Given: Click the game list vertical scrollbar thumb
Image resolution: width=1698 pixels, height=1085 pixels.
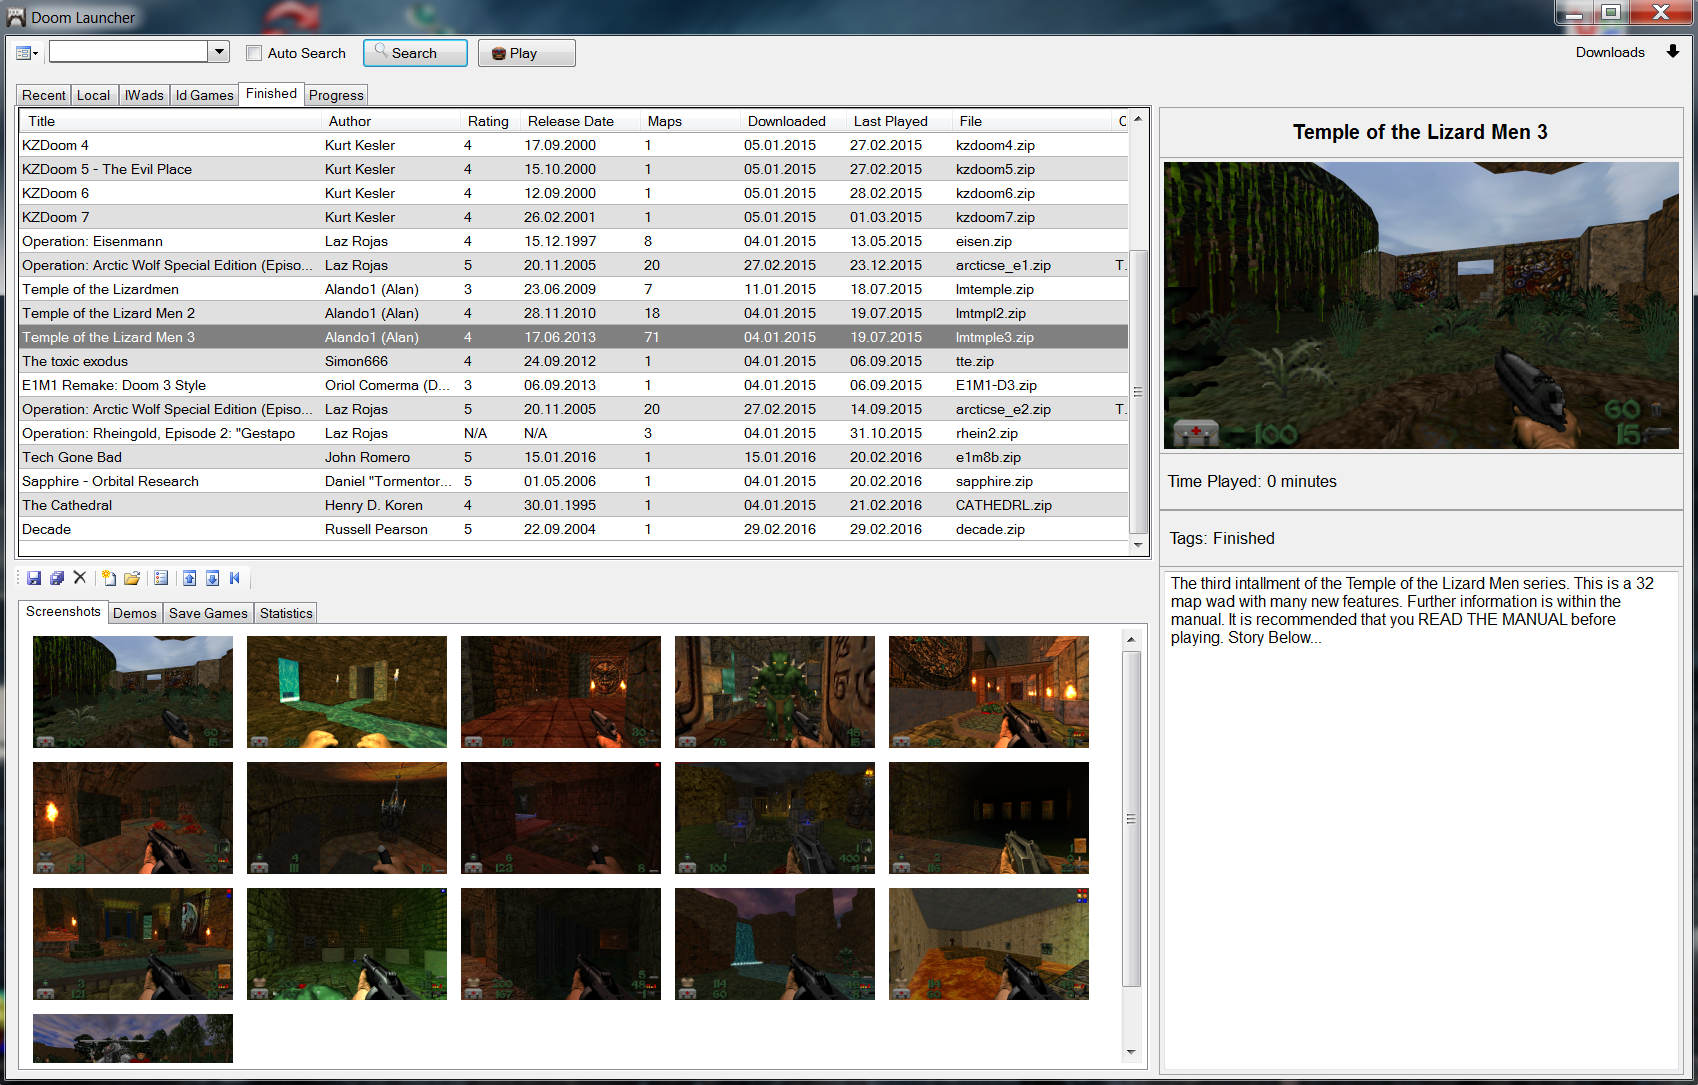Looking at the screenshot, I should pyautogui.click(x=1138, y=391).
